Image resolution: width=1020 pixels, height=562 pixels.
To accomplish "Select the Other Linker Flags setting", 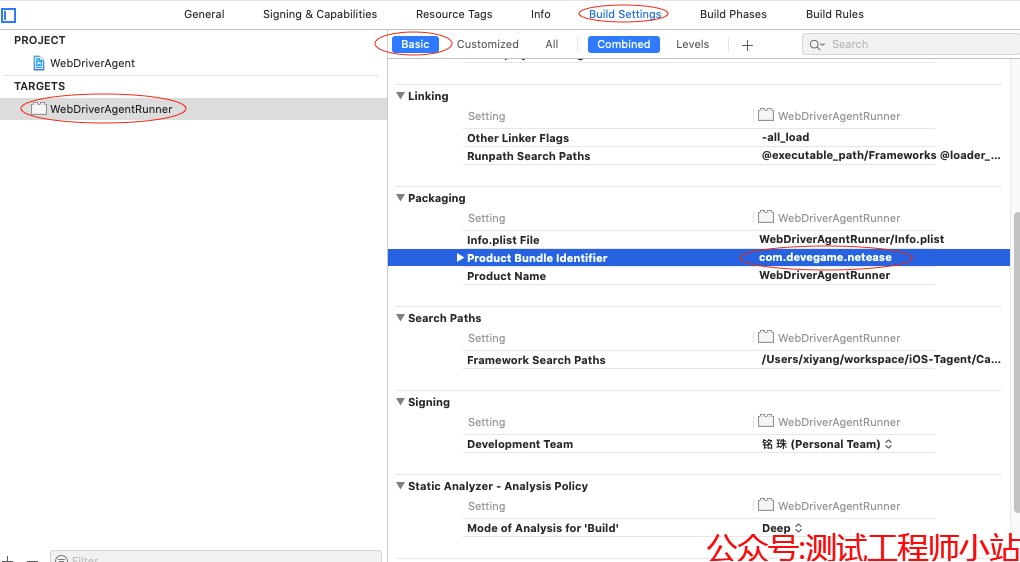I will coord(518,138).
